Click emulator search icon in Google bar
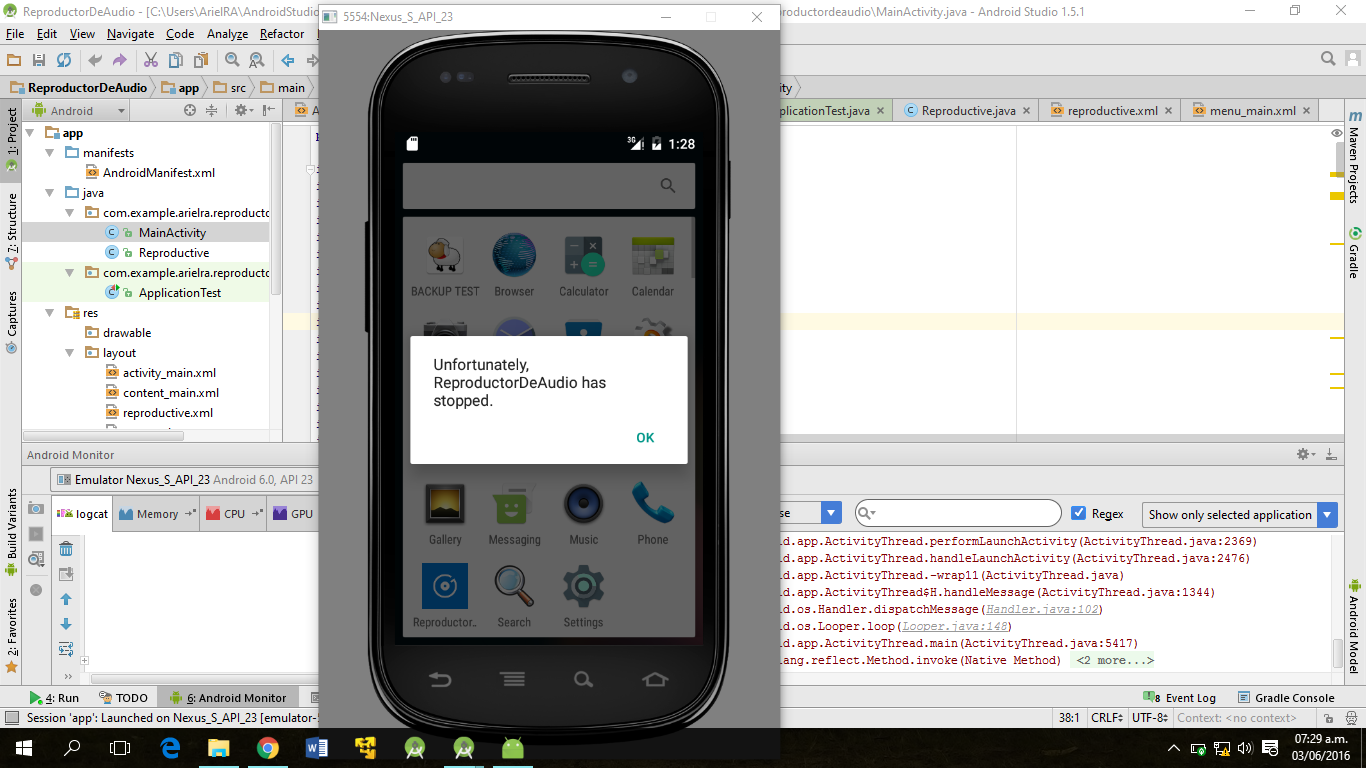 [668, 186]
